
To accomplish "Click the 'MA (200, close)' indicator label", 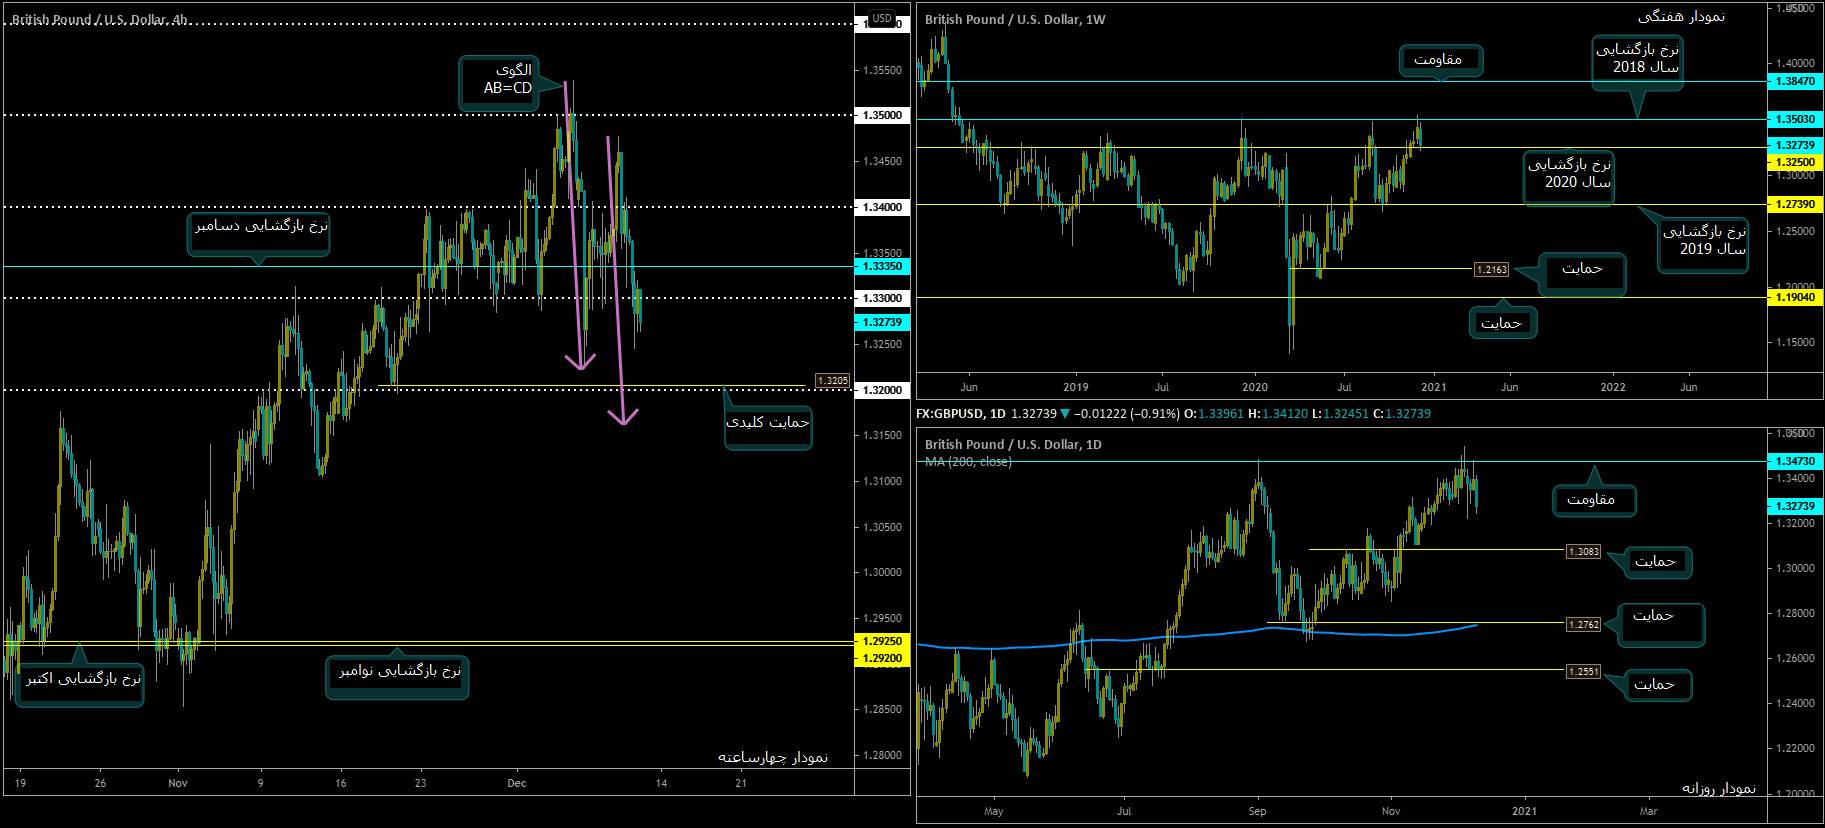I will (968, 462).
